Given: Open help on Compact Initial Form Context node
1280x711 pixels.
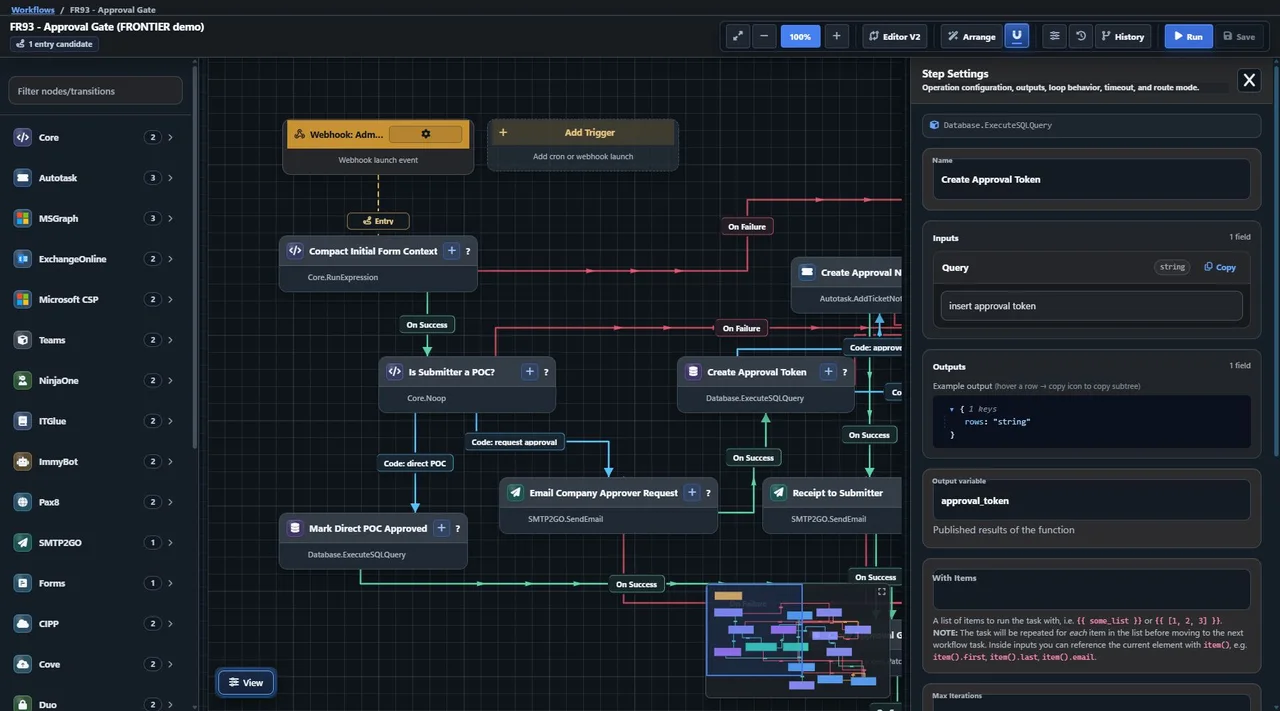Looking at the screenshot, I should point(468,251).
